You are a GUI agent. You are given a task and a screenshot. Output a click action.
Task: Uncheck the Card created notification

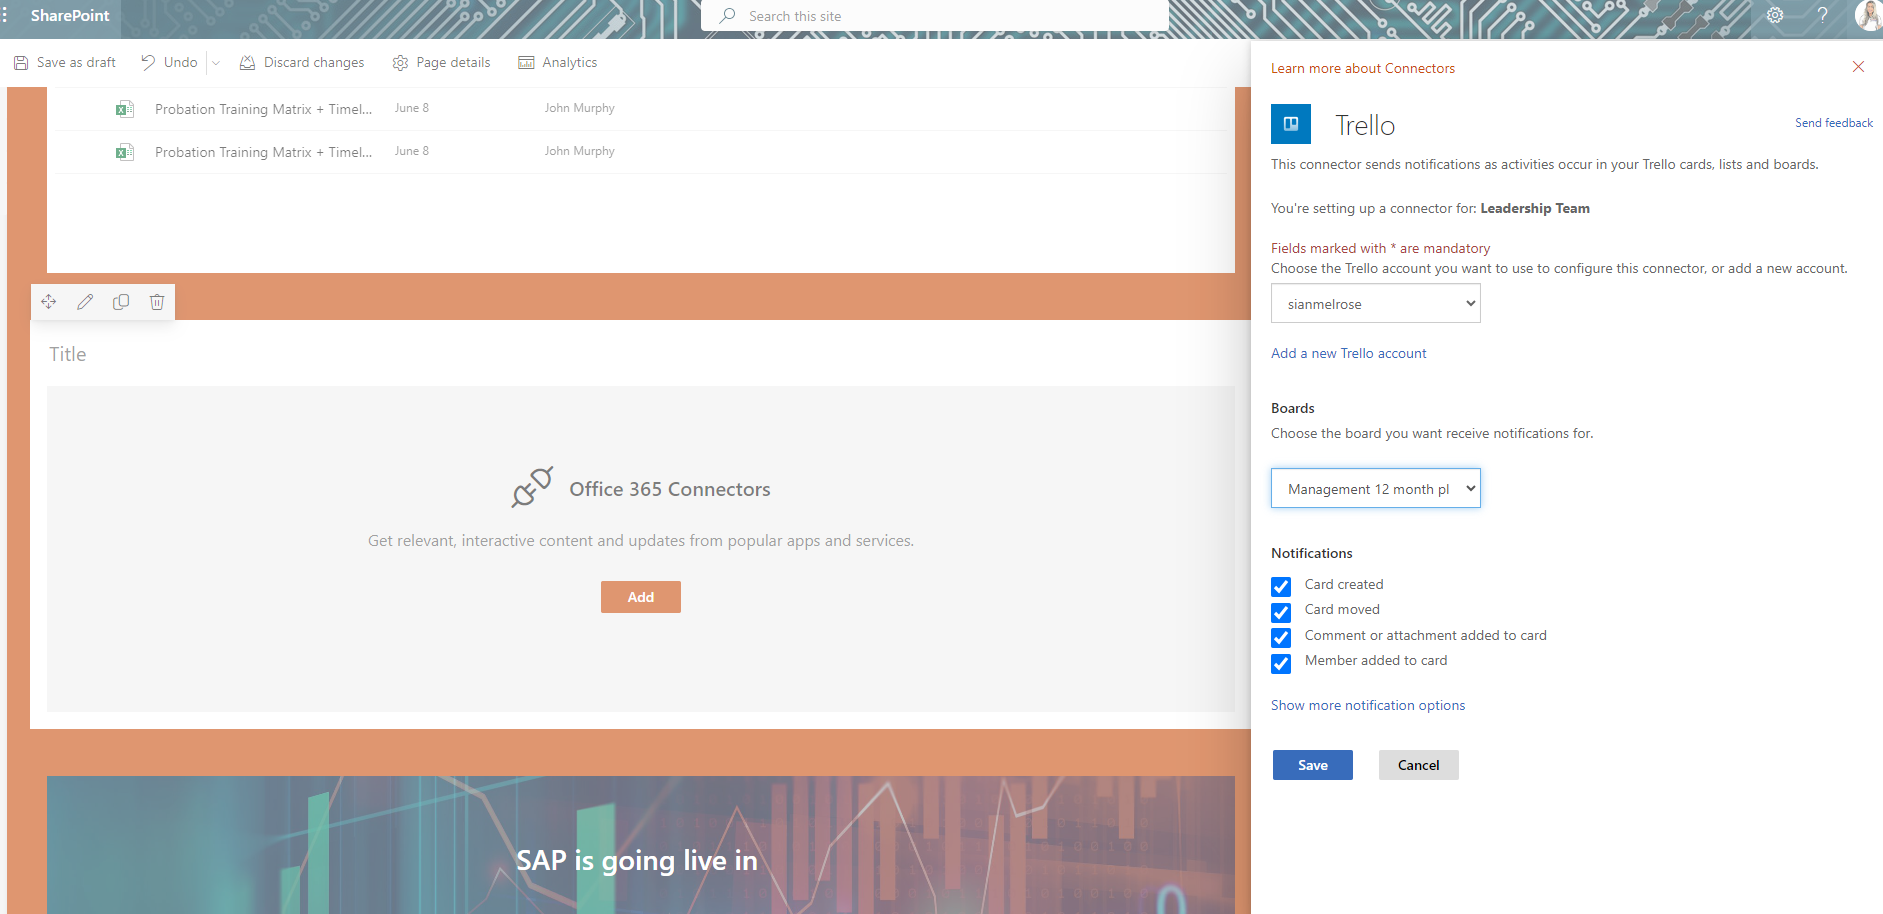[1281, 586]
